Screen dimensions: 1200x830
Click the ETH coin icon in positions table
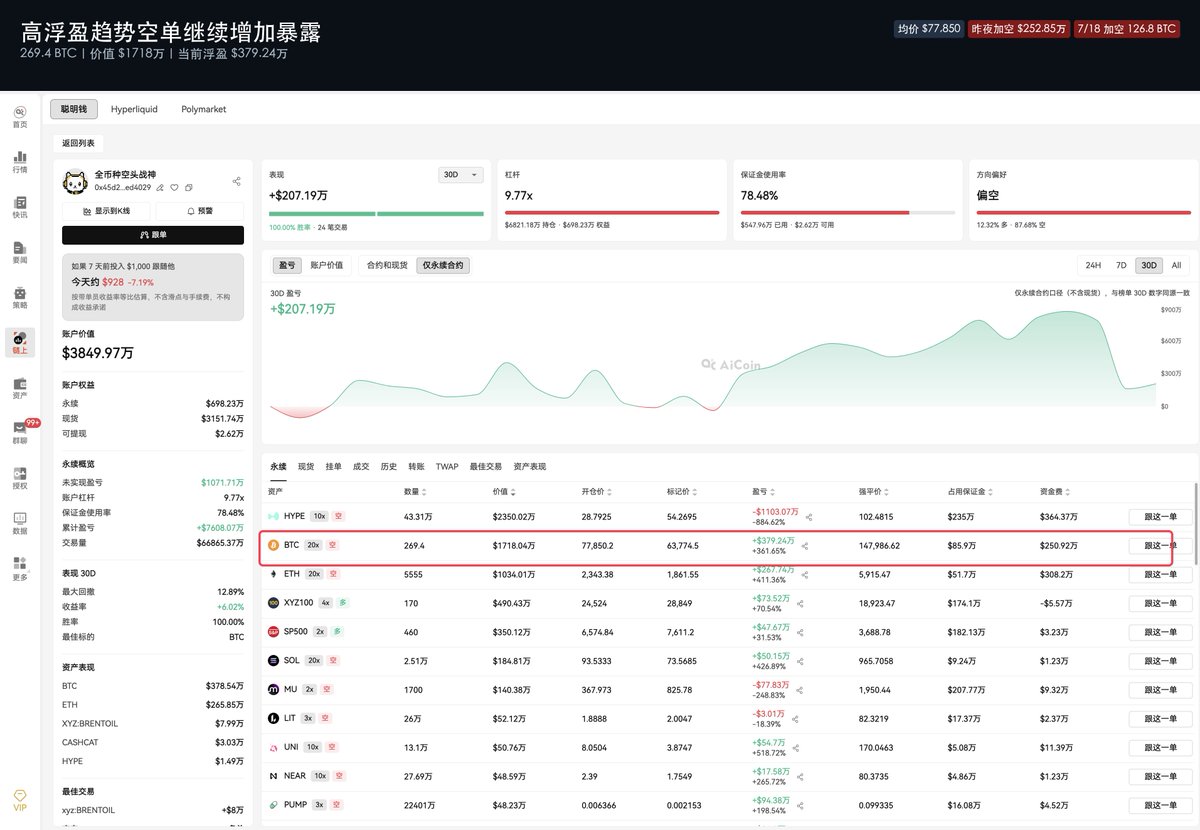click(x=274, y=574)
